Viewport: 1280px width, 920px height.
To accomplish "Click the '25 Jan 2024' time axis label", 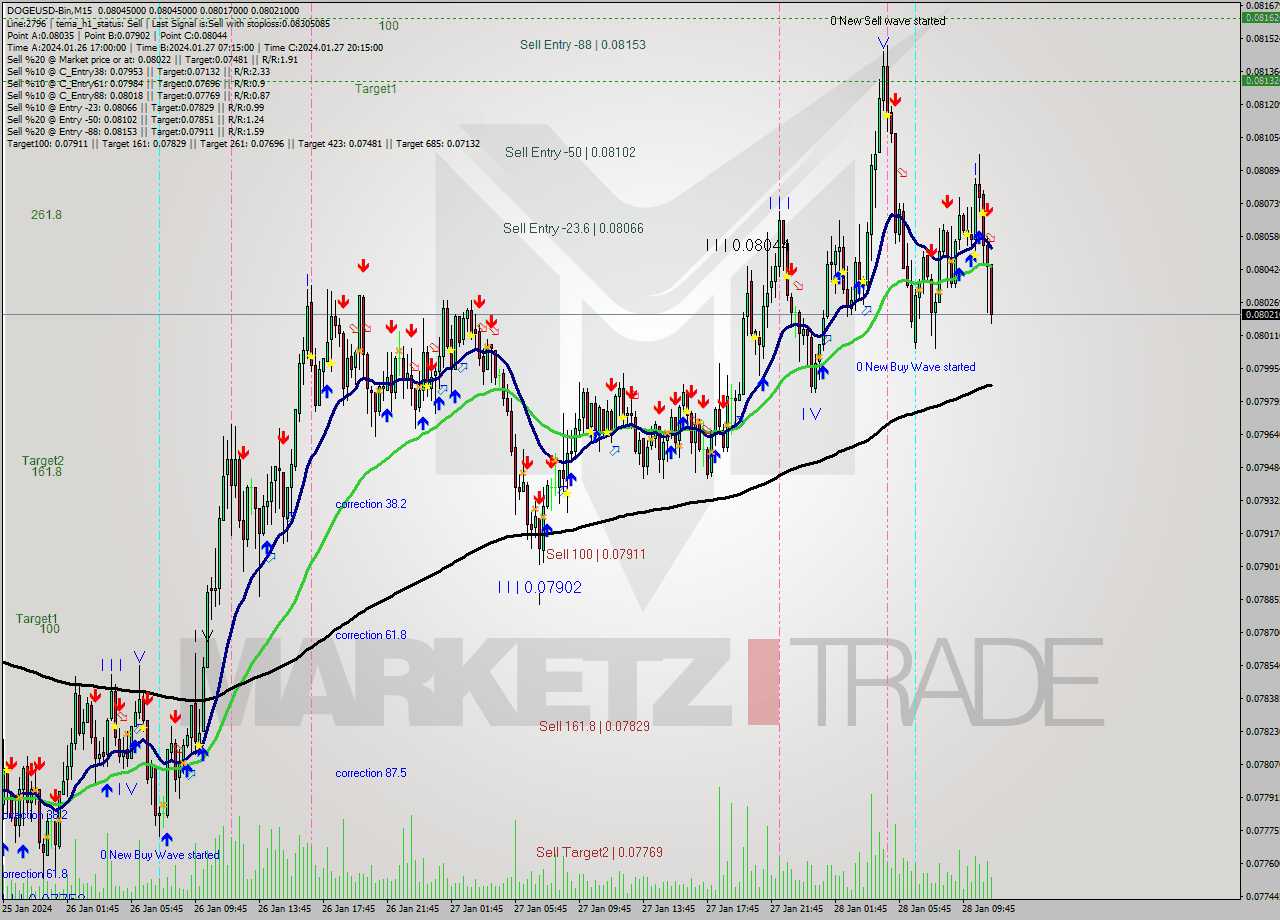I will pos(25,909).
